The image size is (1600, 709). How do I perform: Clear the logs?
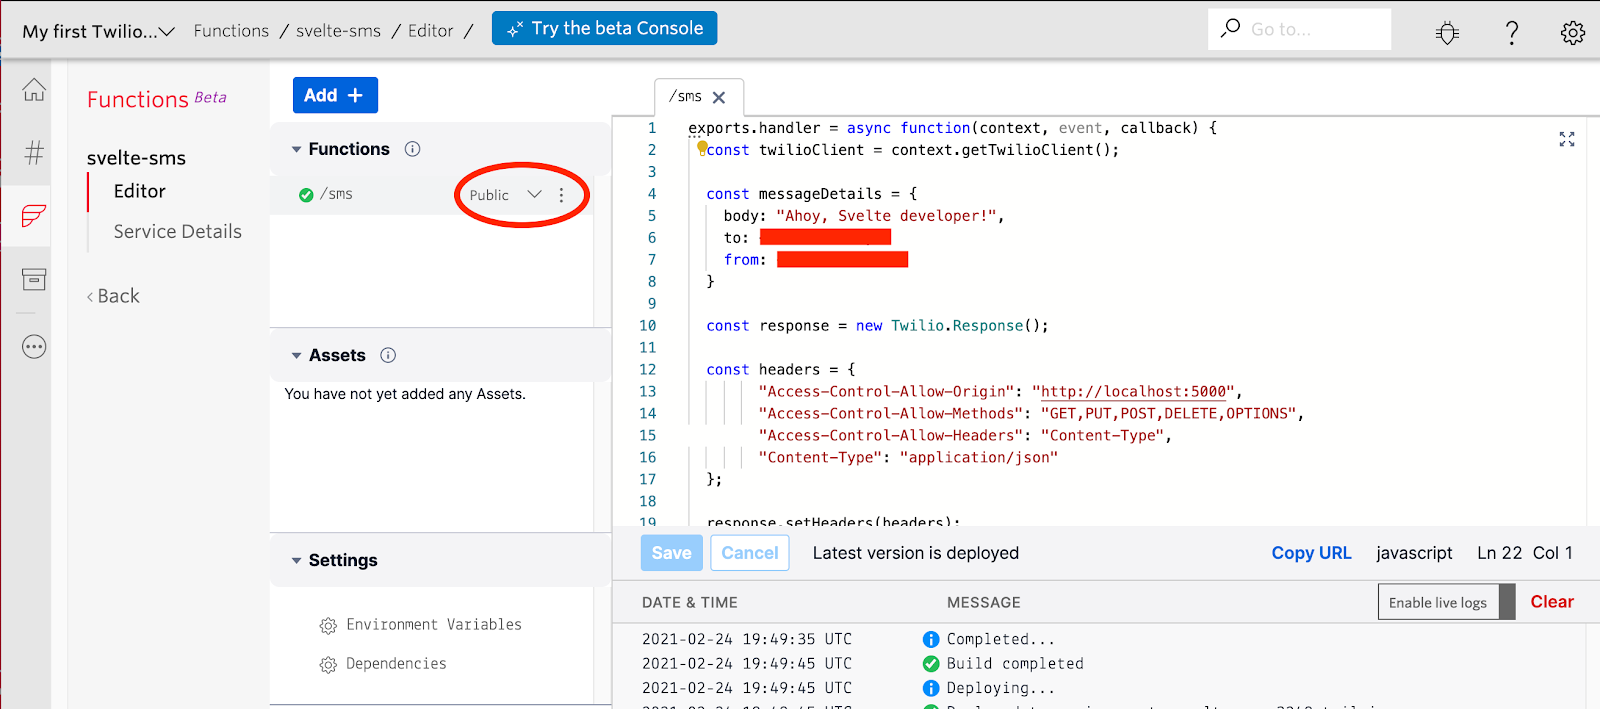1552,602
